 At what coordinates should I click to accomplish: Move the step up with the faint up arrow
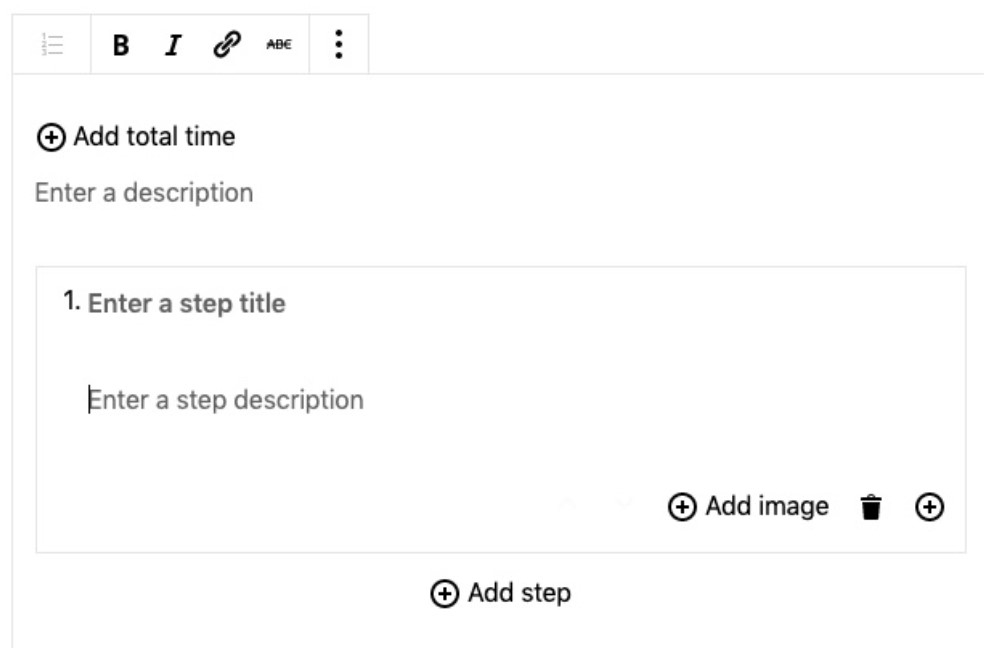click(568, 505)
